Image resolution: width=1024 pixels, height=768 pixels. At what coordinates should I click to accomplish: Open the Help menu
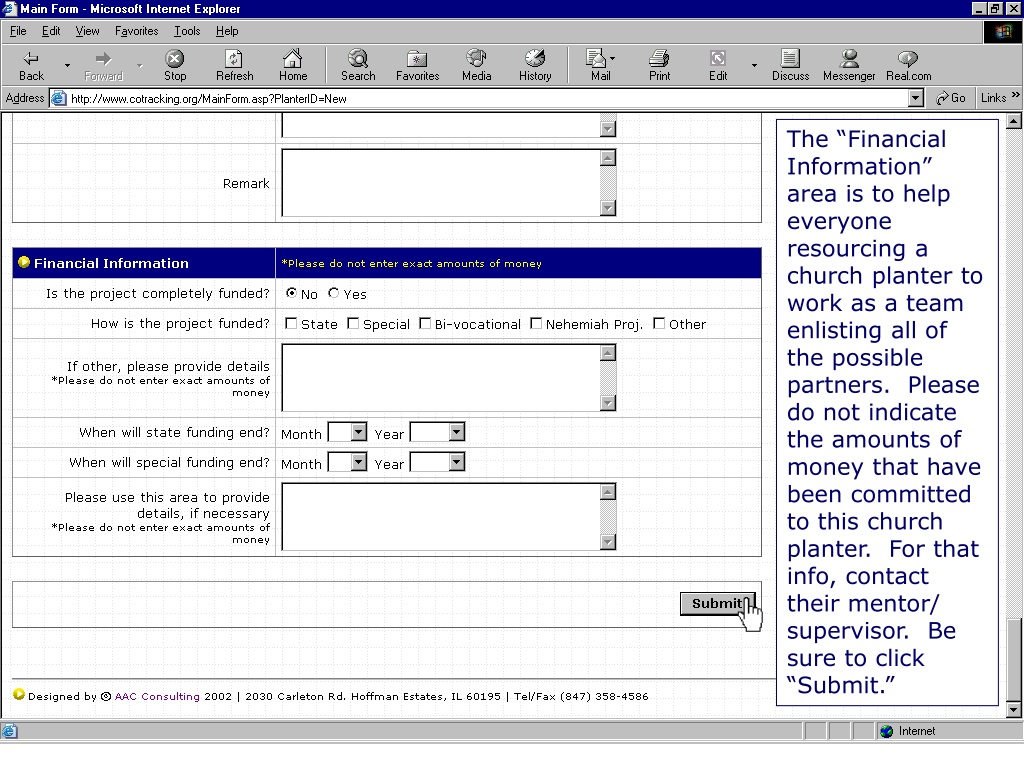(x=227, y=31)
